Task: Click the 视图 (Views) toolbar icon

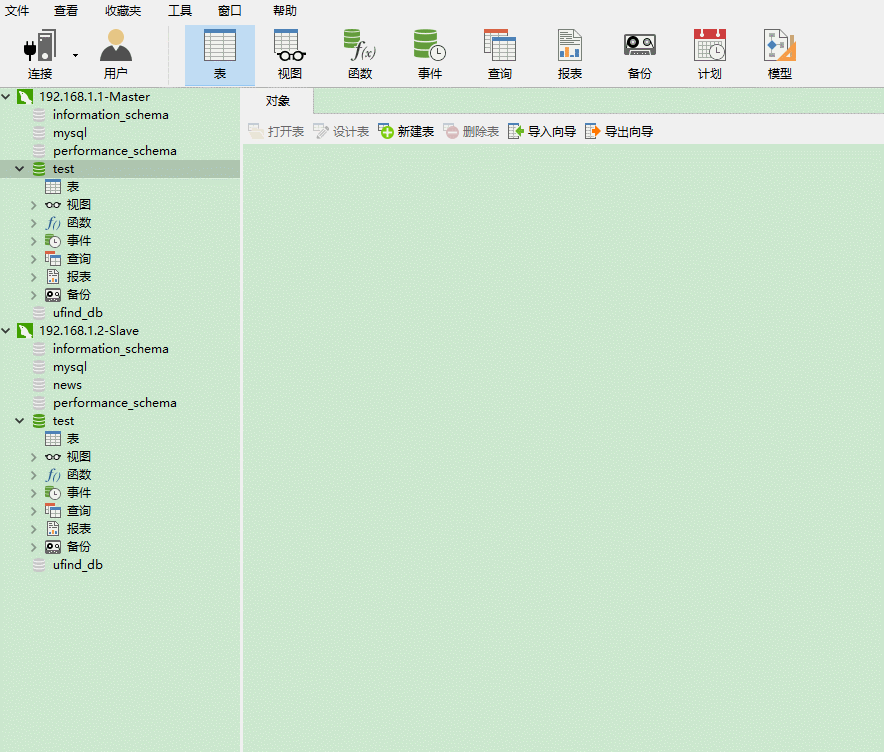Action: click(289, 54)
